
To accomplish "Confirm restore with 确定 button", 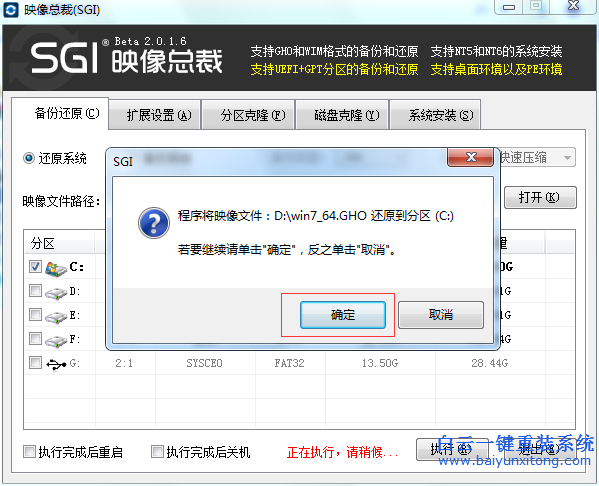I will click(343, 315).
